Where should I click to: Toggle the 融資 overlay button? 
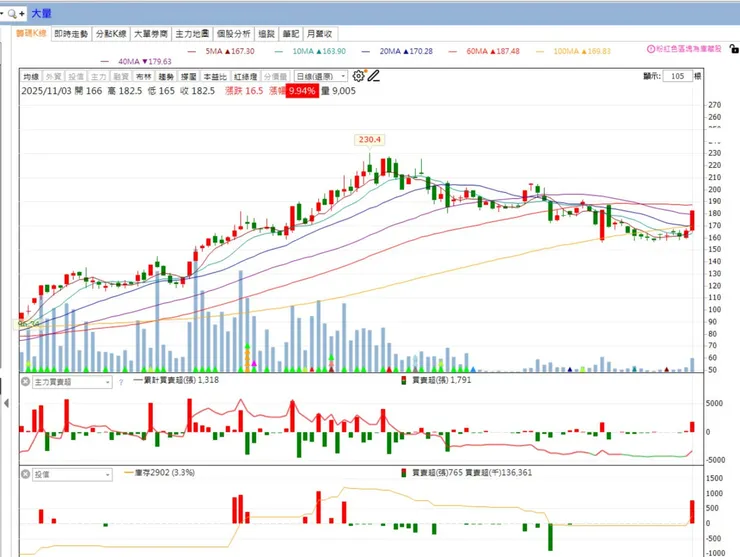(x=121, y=76)
